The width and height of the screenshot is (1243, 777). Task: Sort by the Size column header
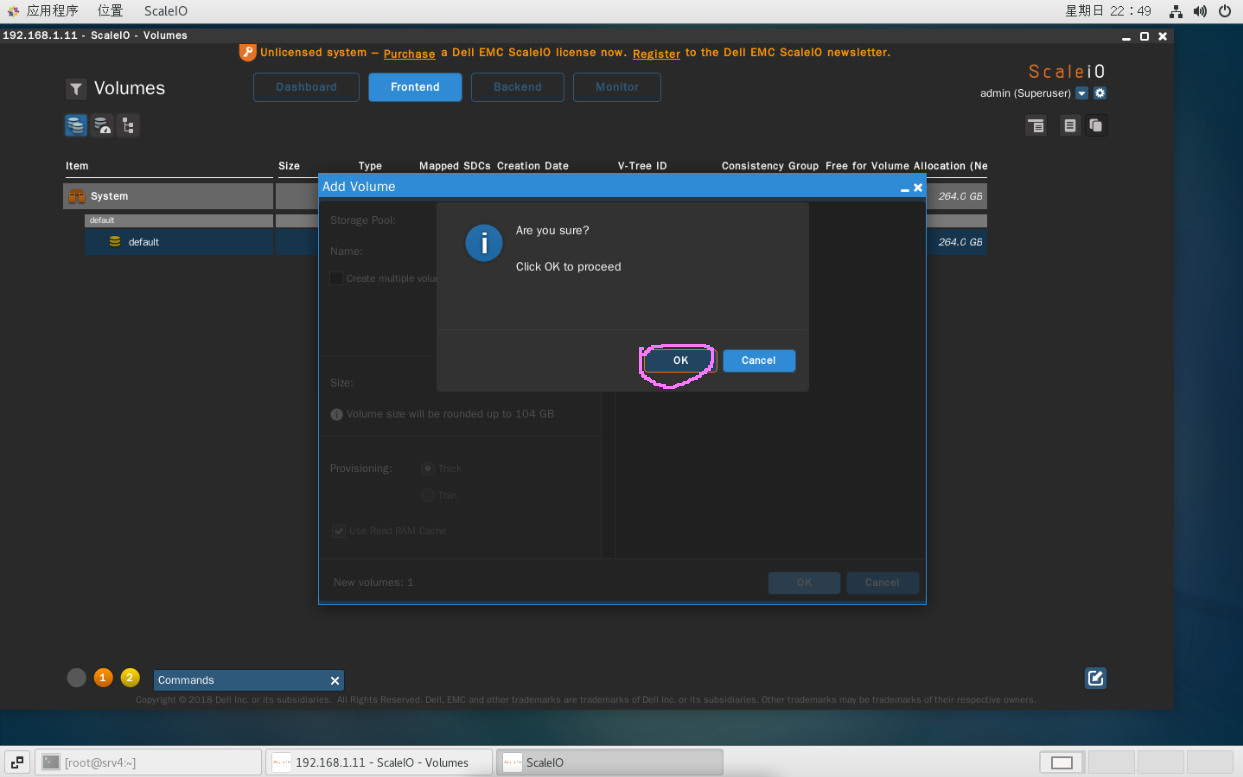289,166
